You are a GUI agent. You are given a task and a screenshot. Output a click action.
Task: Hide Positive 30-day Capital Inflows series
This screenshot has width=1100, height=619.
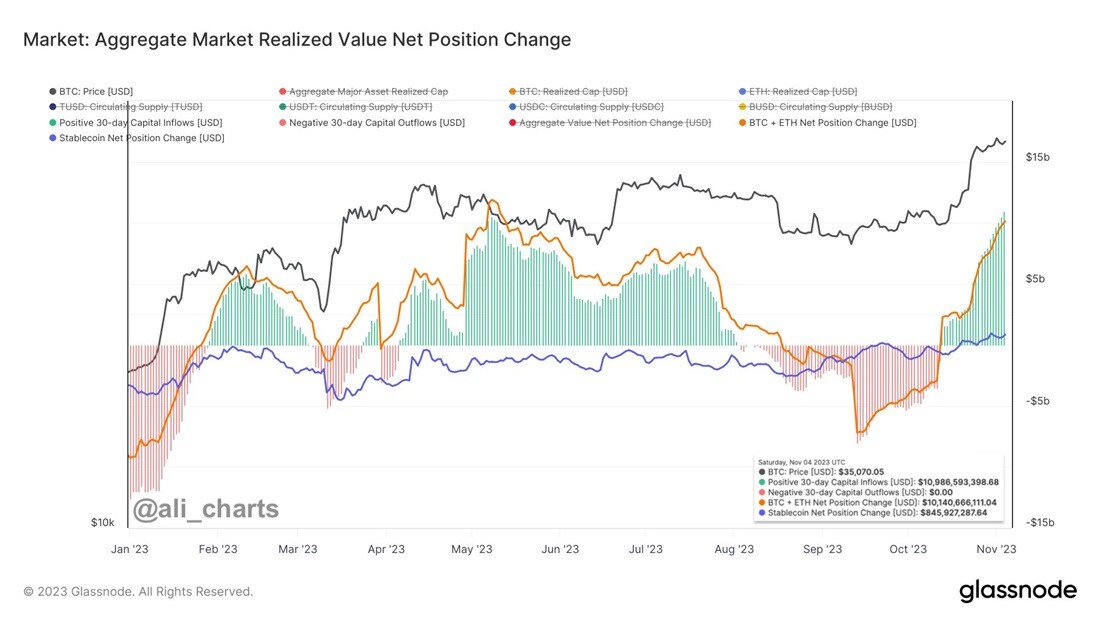tap(136, 122)
